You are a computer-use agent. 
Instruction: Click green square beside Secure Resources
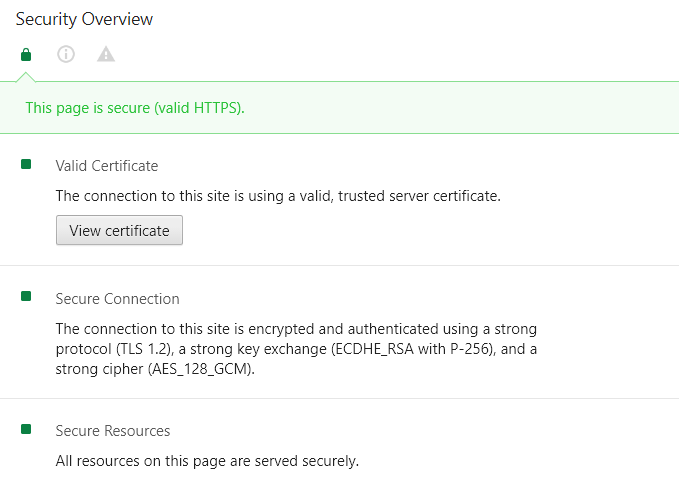tap(26, 429)
